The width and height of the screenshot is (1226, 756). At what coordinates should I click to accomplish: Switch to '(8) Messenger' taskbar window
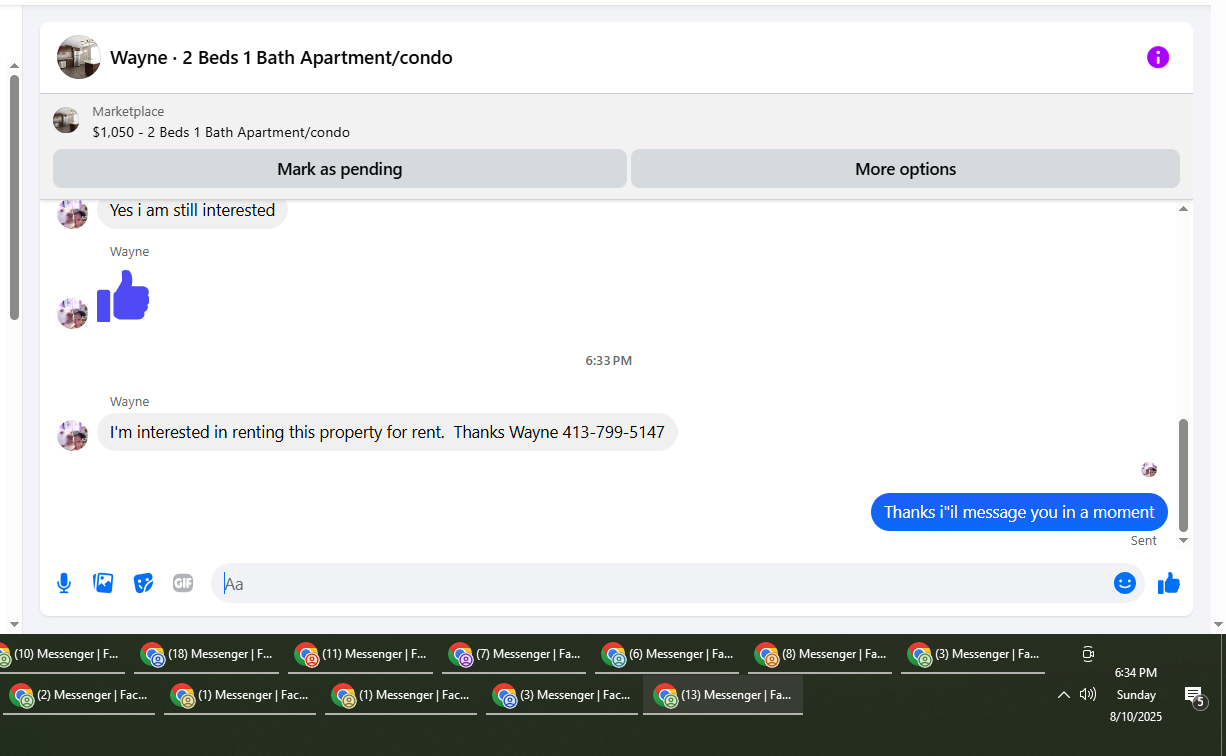point(821,655)
